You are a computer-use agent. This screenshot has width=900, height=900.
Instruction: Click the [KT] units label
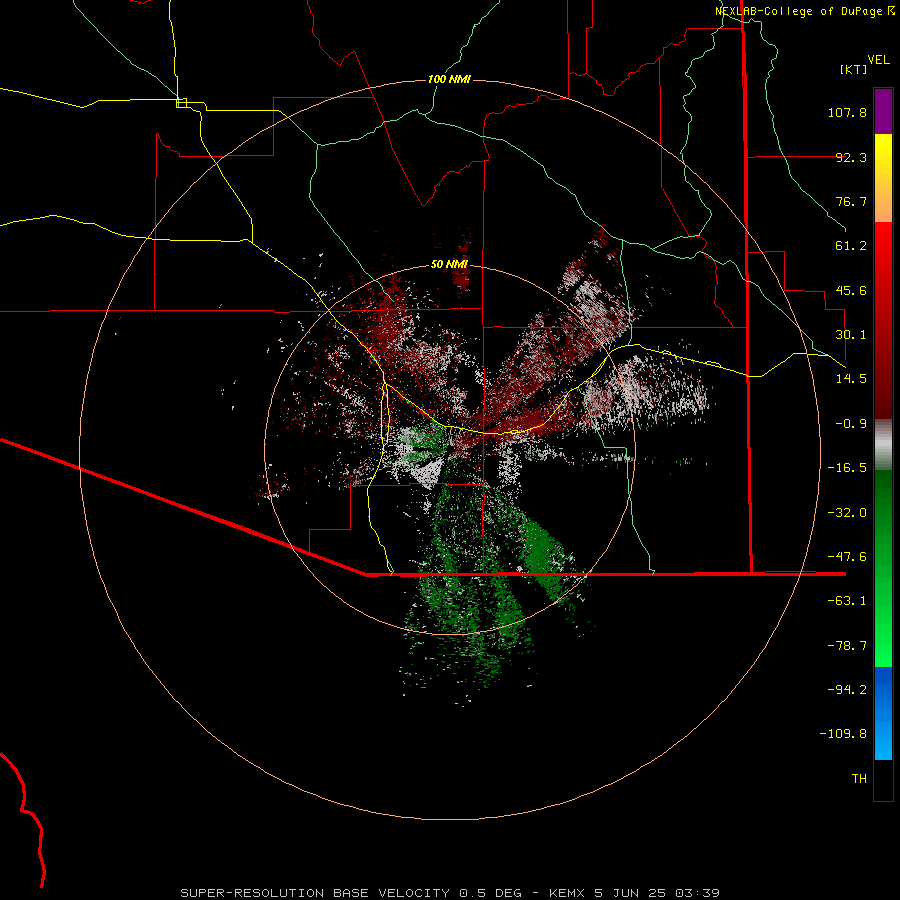click(854, 69)
